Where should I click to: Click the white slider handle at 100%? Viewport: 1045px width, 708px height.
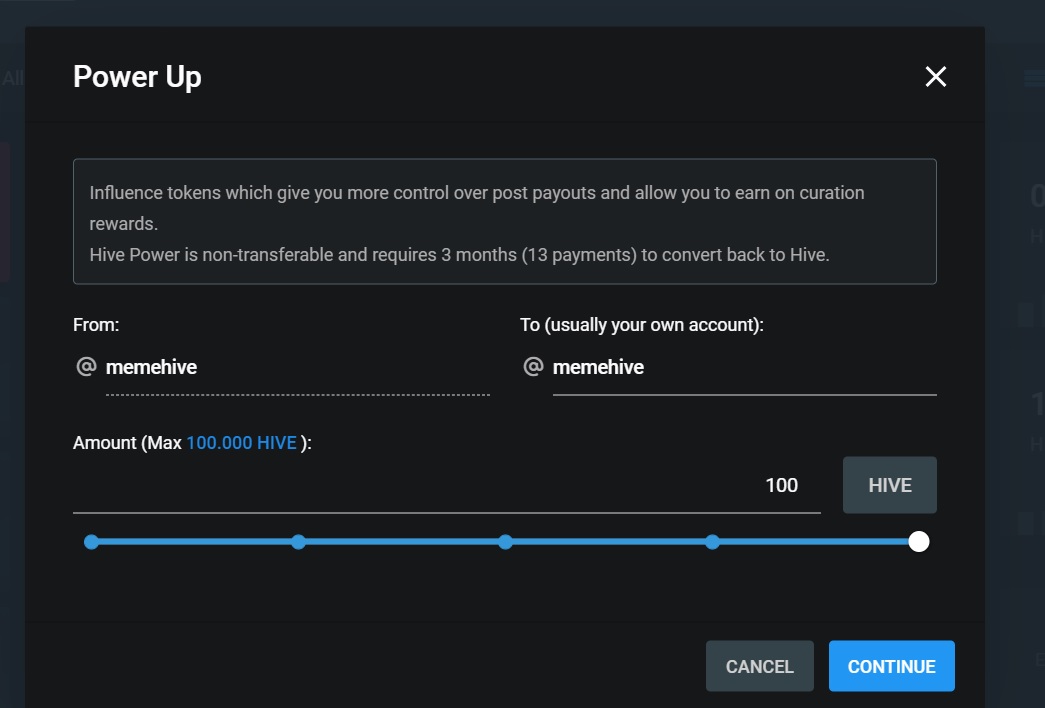click(x=919, y=542)
